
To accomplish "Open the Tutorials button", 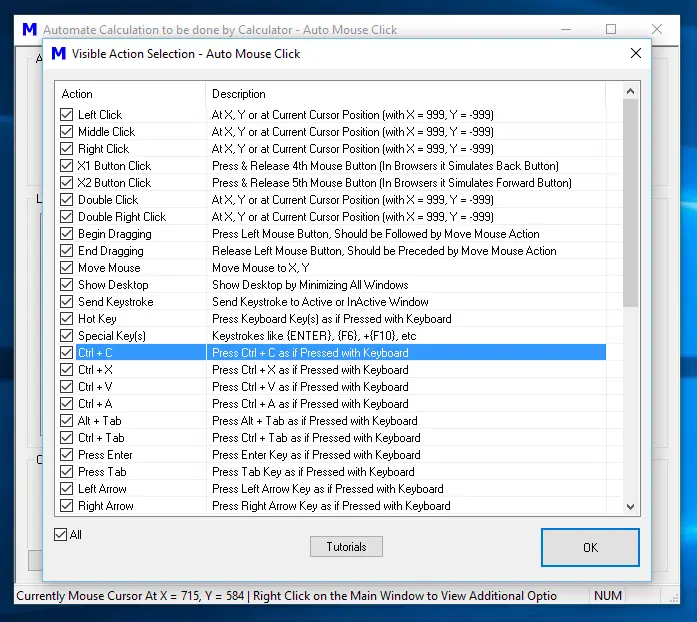I will pos(346,547).
